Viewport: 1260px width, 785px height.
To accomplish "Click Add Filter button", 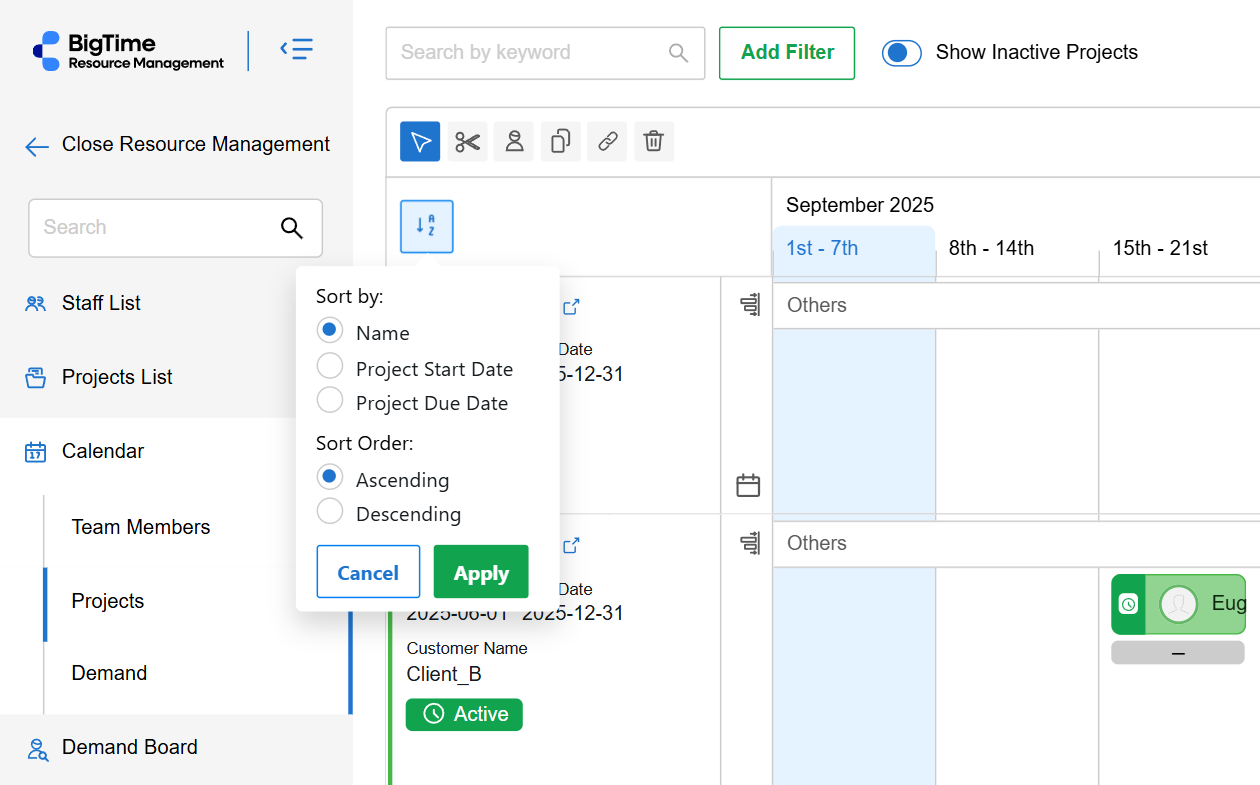I will pos(787,53).
